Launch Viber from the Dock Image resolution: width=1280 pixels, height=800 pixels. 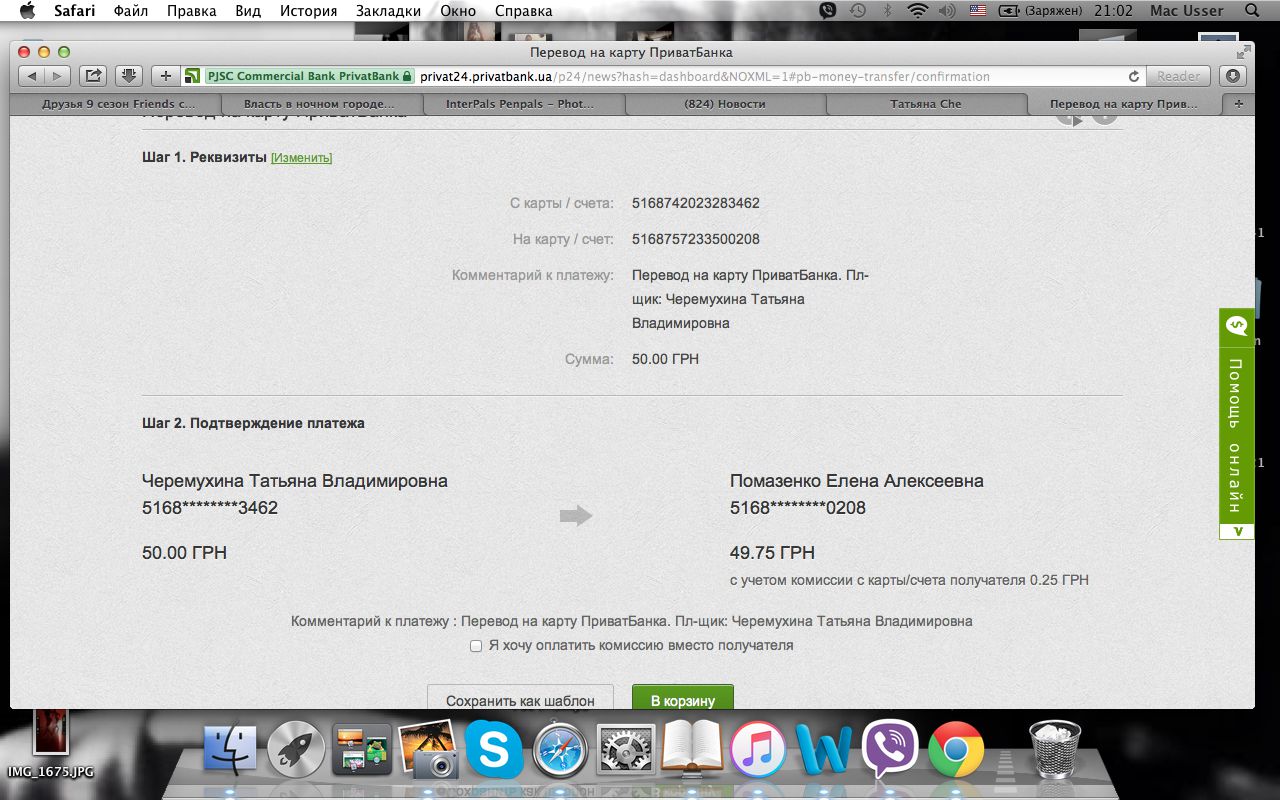889,749
